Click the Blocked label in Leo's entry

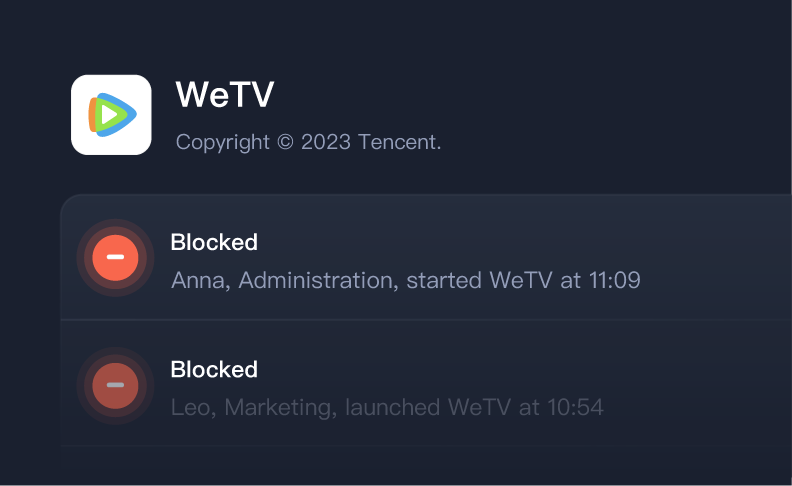point(214,370)
